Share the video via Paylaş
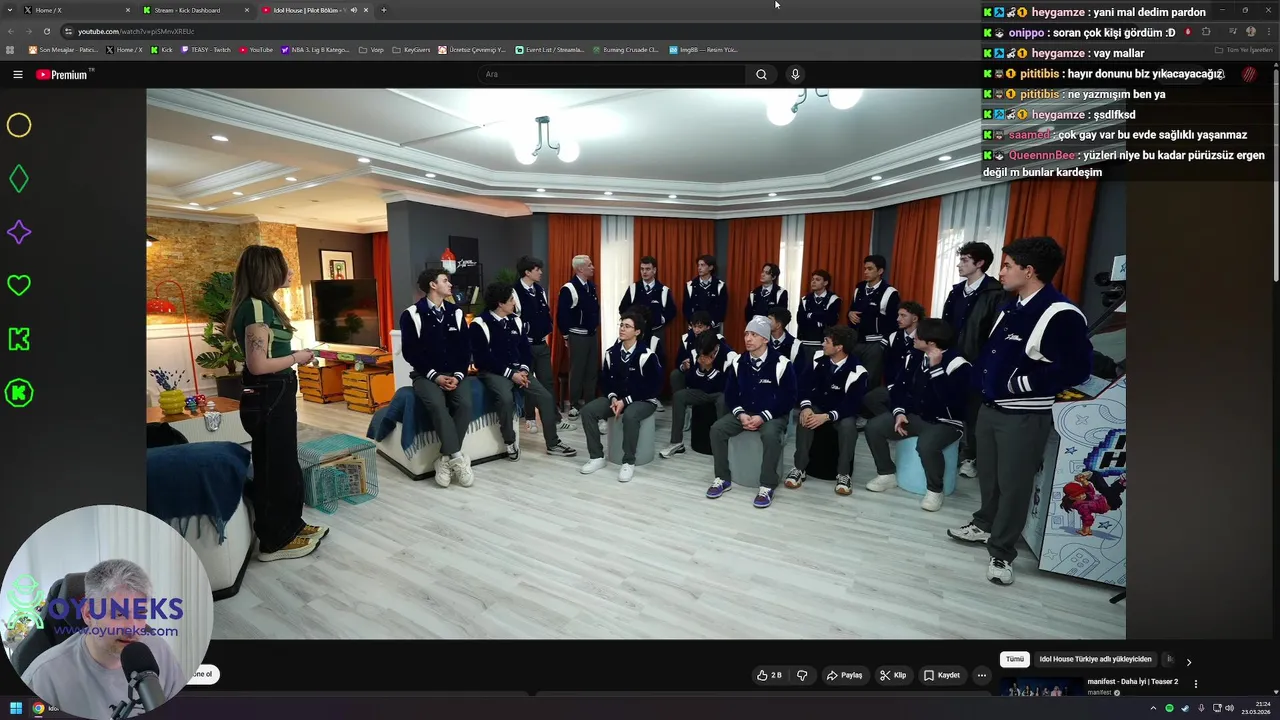Viewport: 1280px width, 720px height. coord(845,675)
